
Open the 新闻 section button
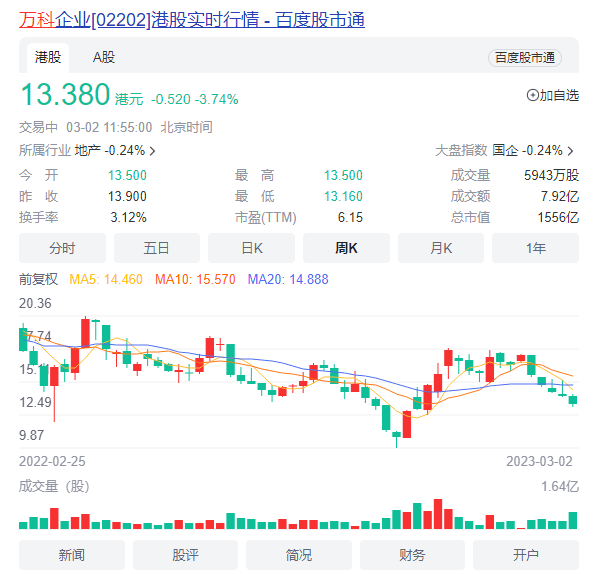pos(72,555)
